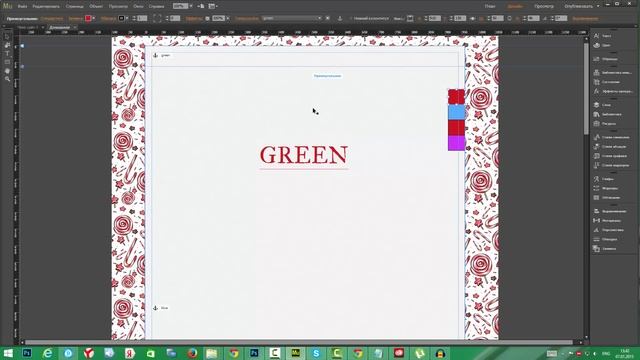Click the orange Align link in control bar
This screenshot has width=640, height=360.
585,18
